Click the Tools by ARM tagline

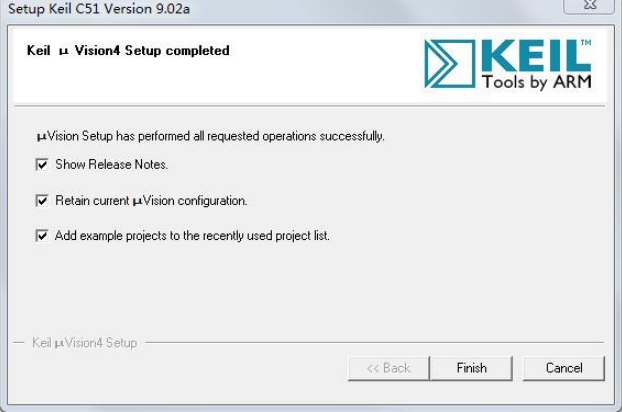click(536, 82)
